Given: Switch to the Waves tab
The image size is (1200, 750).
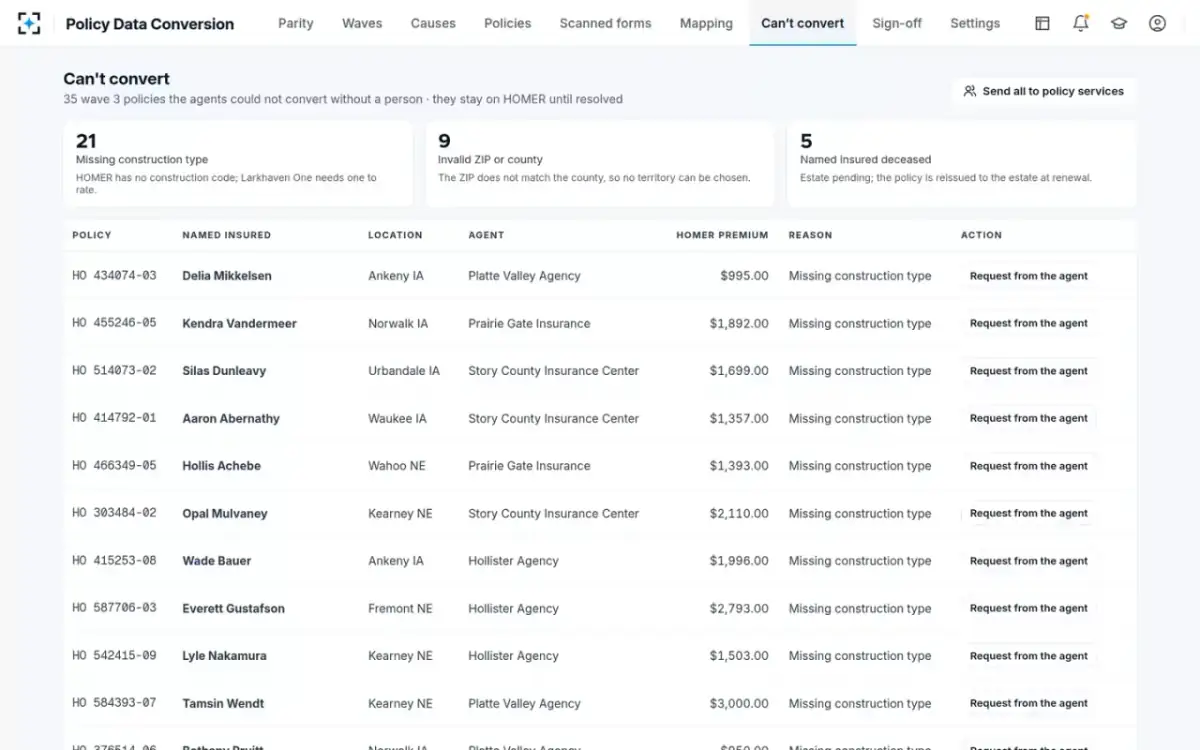Looking at the screenshot, I should (362, 23).
